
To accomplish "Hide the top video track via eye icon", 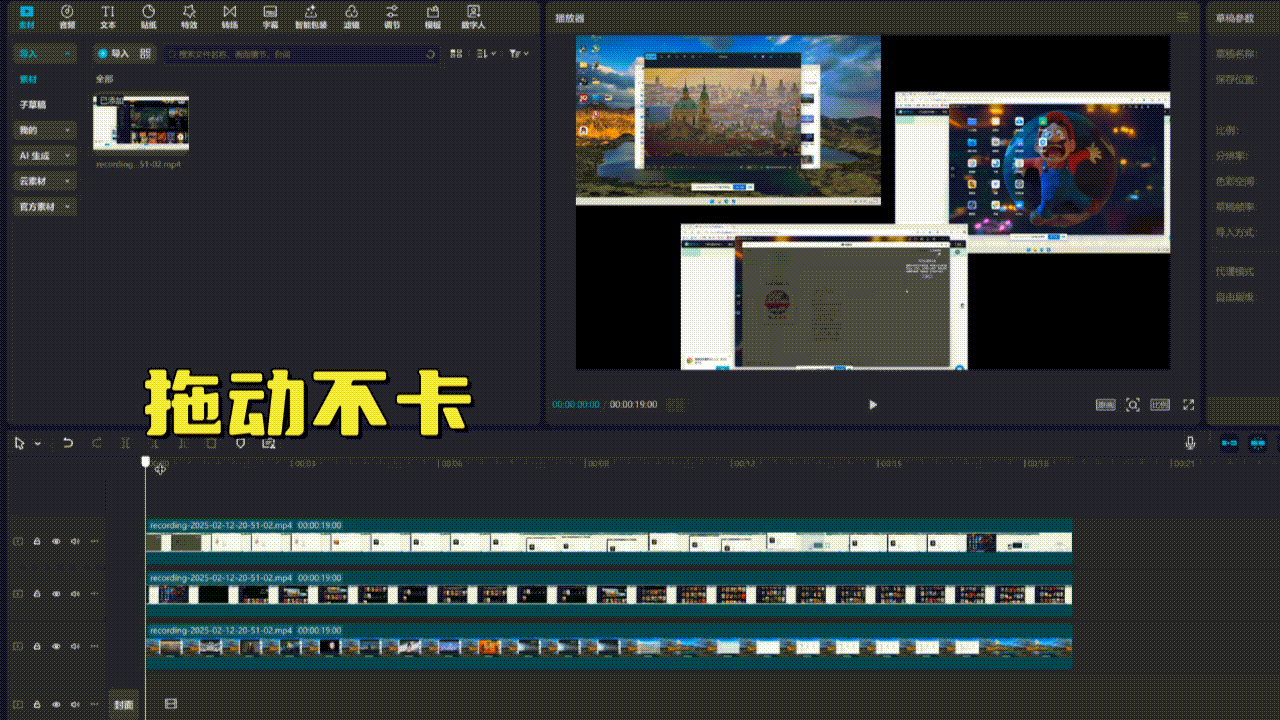I will [56, 541].
